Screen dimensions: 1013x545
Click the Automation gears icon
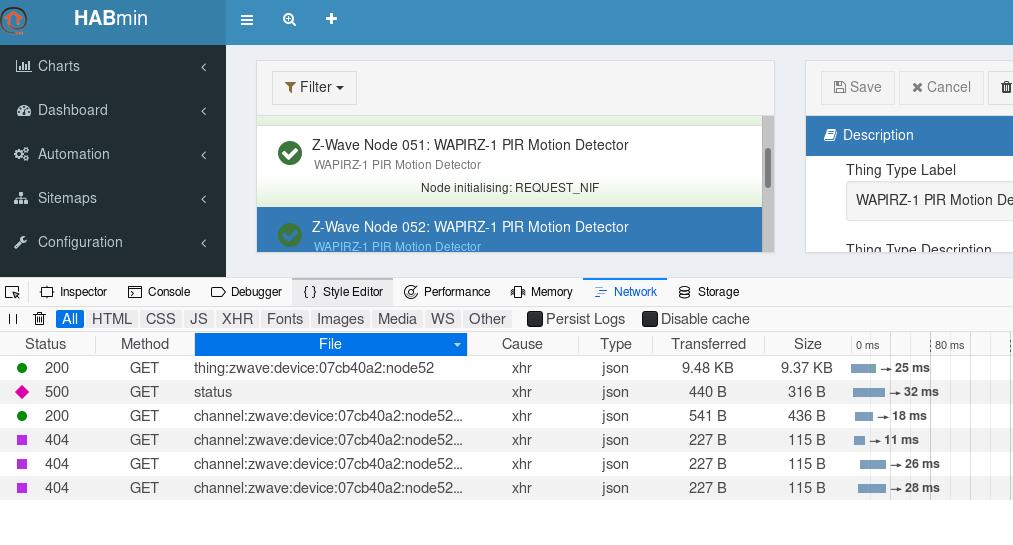[x=22, y=154]
